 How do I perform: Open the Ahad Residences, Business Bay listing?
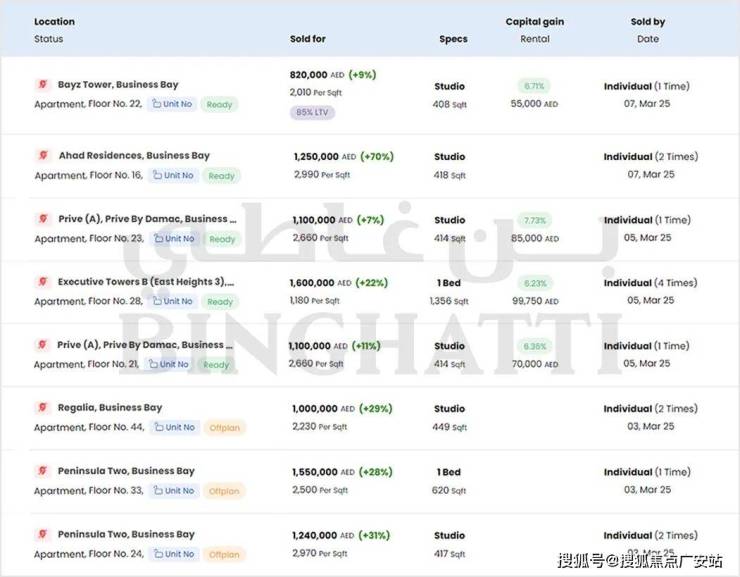point(134,155)
